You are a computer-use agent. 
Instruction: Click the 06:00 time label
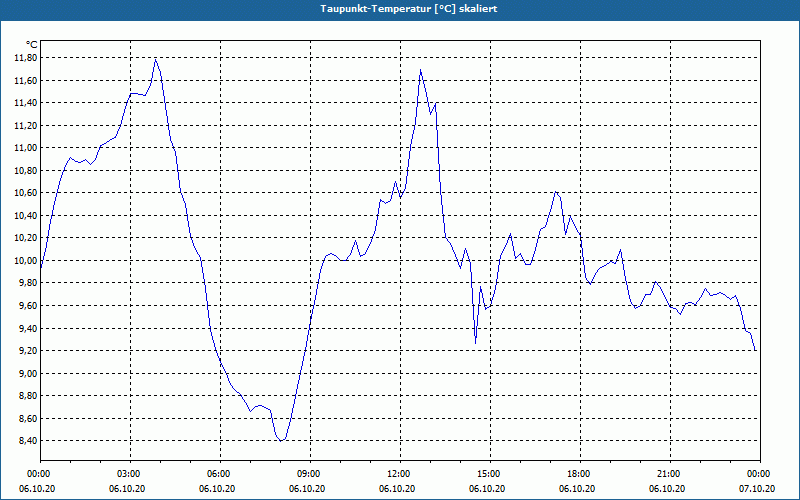(x=220, y=474)
